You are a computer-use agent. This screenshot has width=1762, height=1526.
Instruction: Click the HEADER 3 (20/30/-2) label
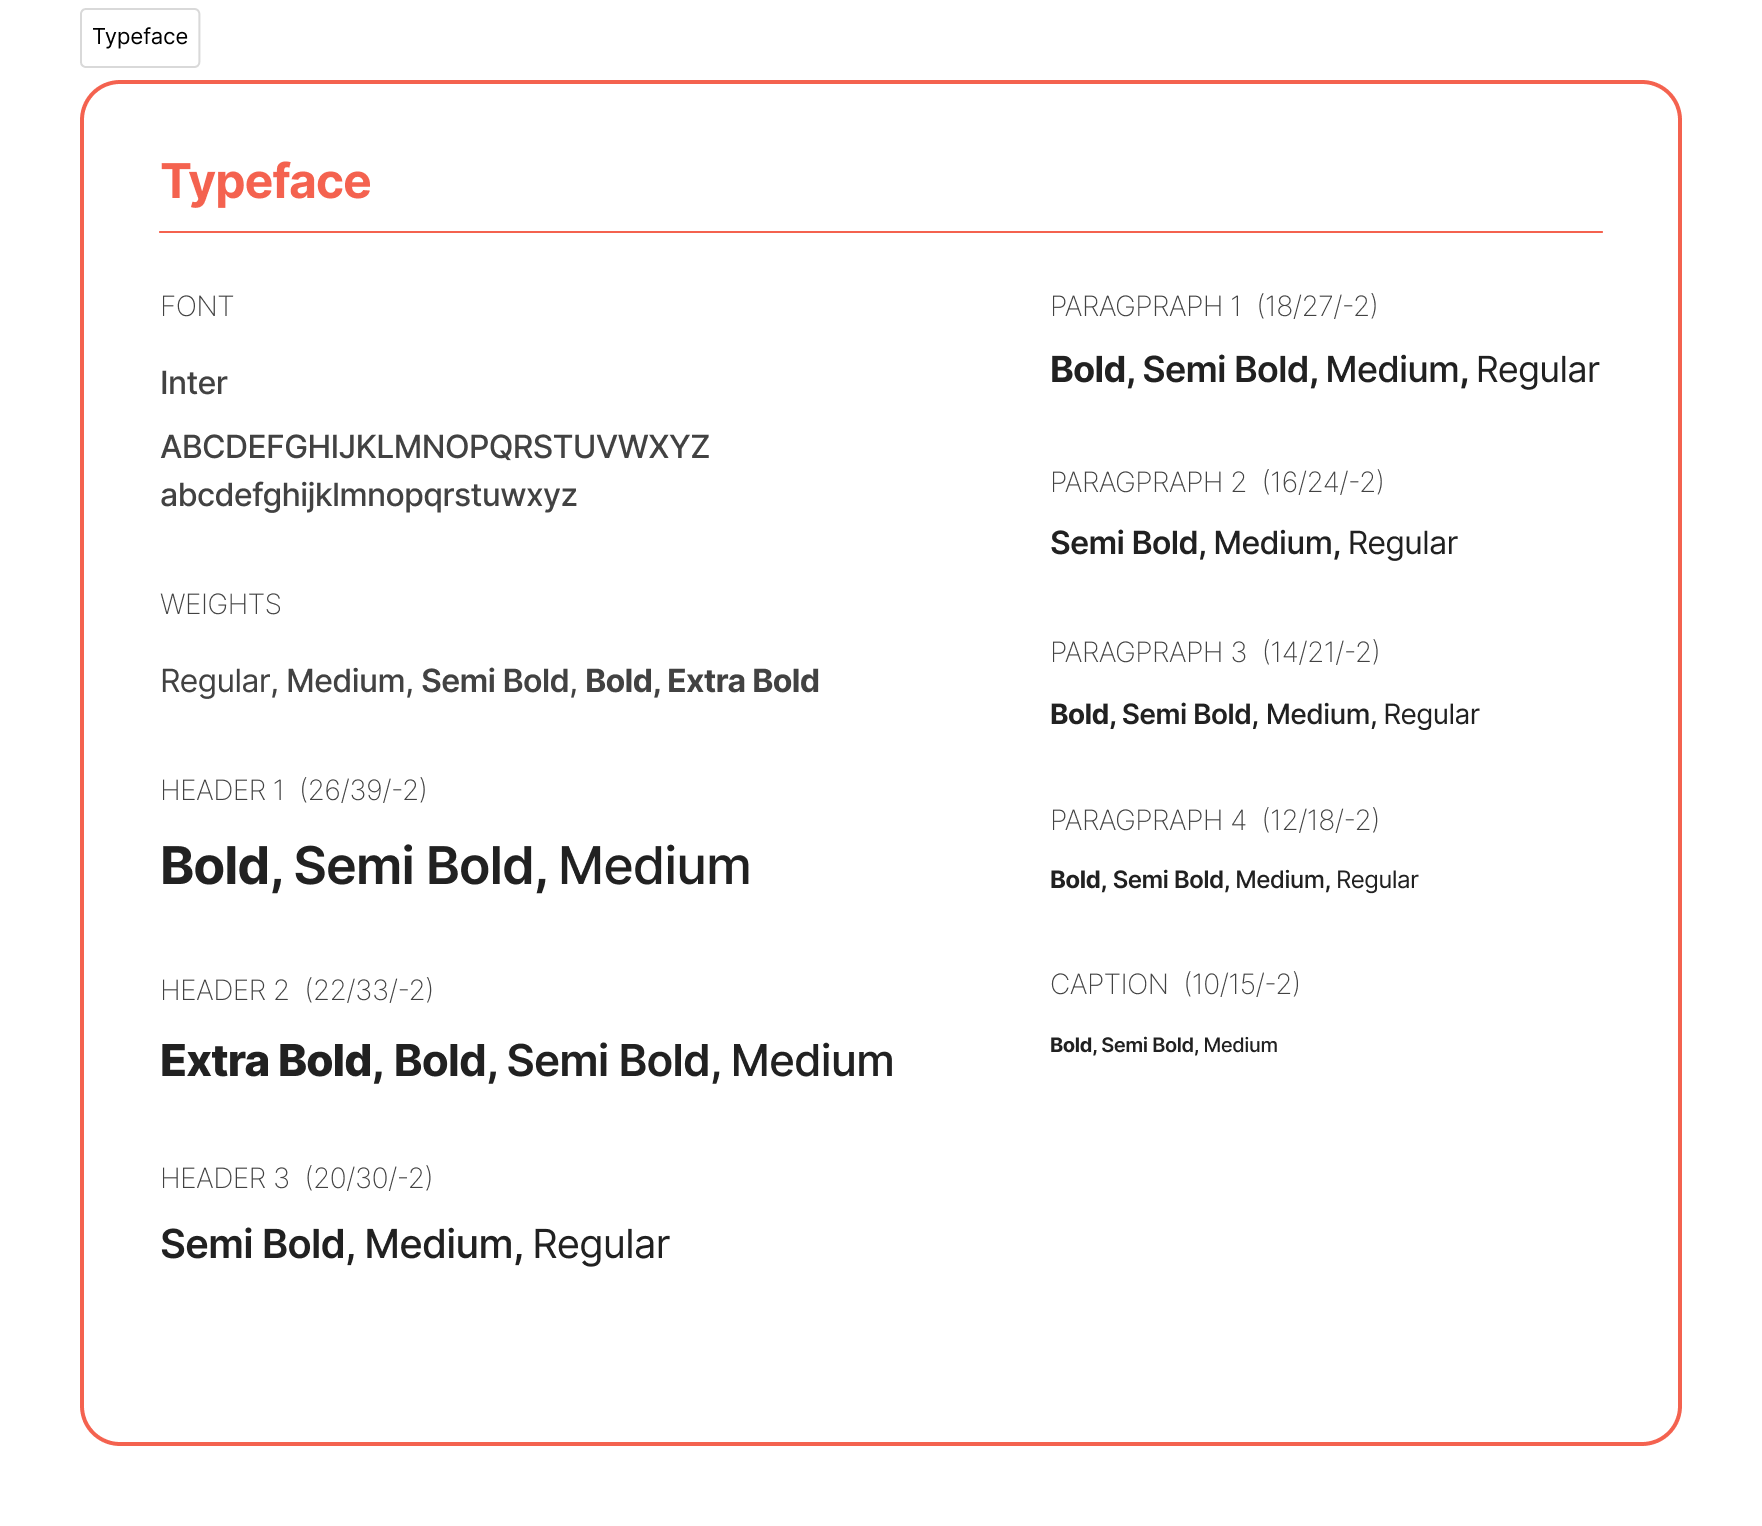tap(297, 1178)
